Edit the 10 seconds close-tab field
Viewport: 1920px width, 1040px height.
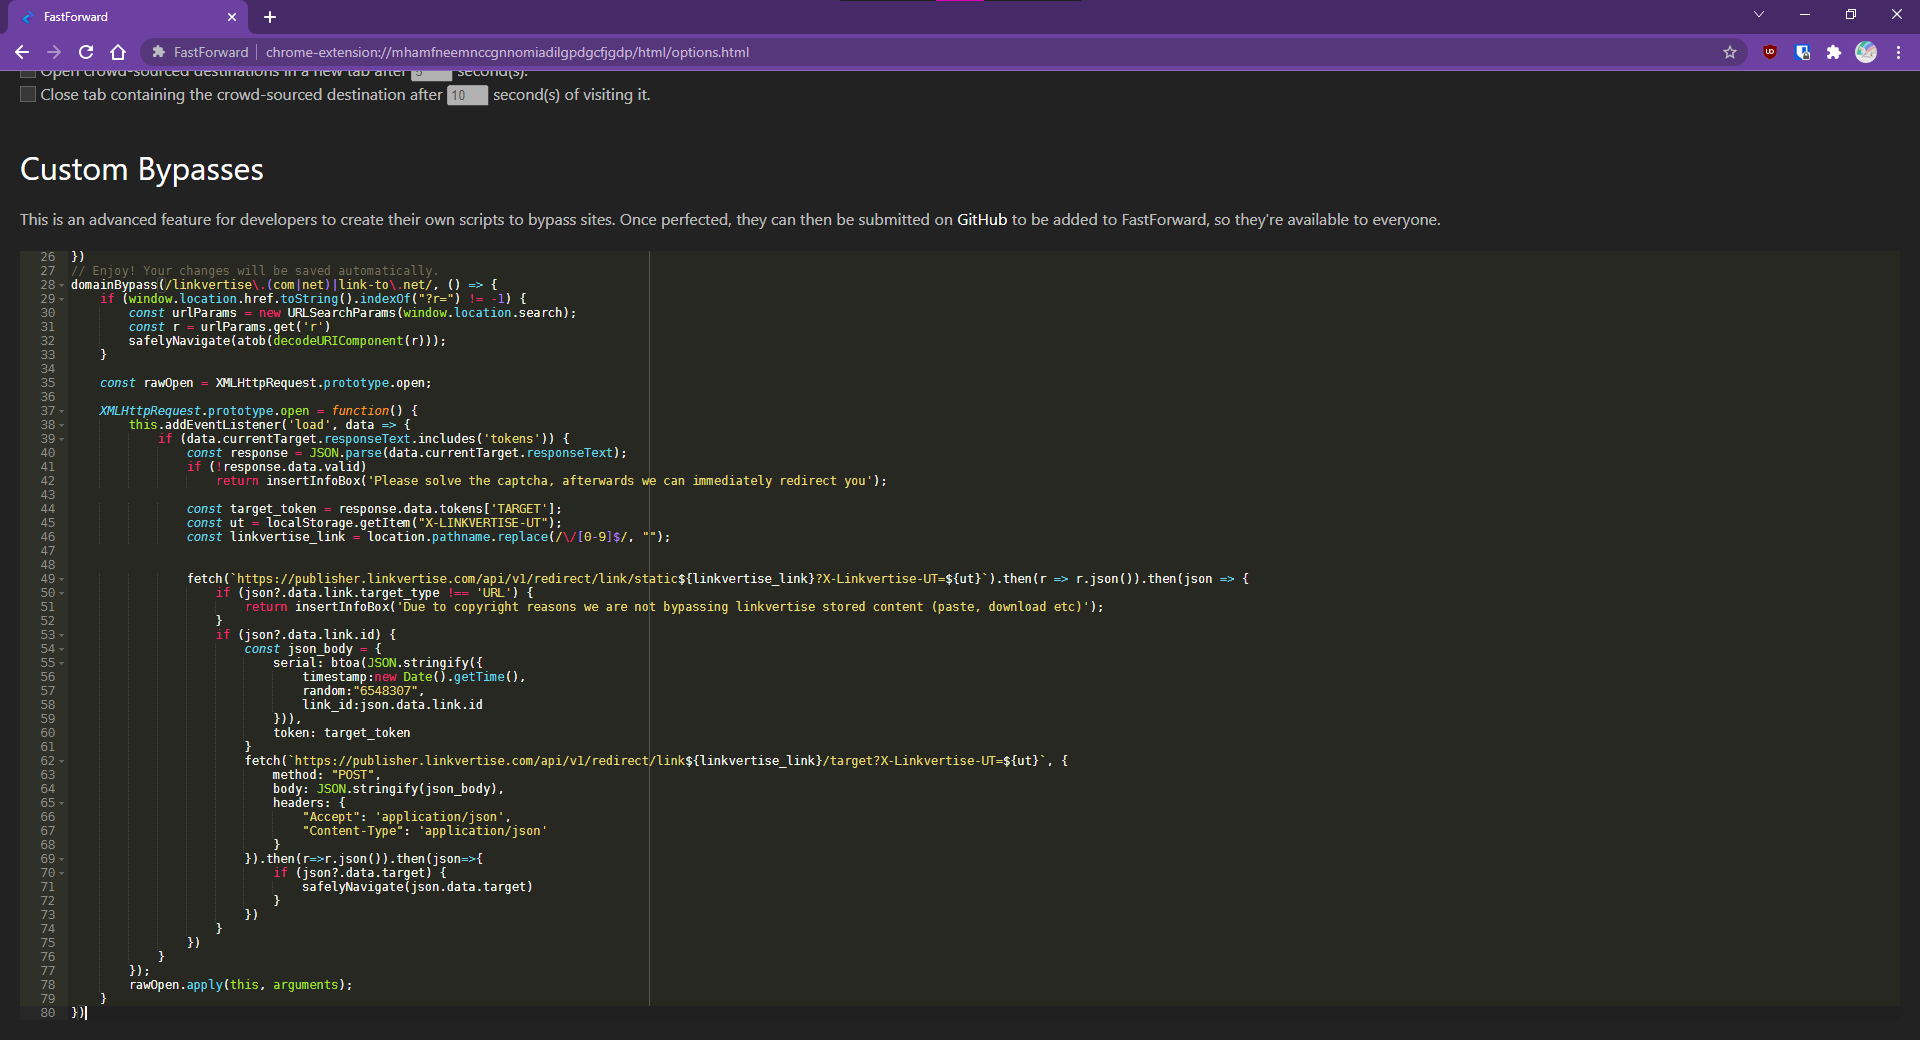[467, 95]
